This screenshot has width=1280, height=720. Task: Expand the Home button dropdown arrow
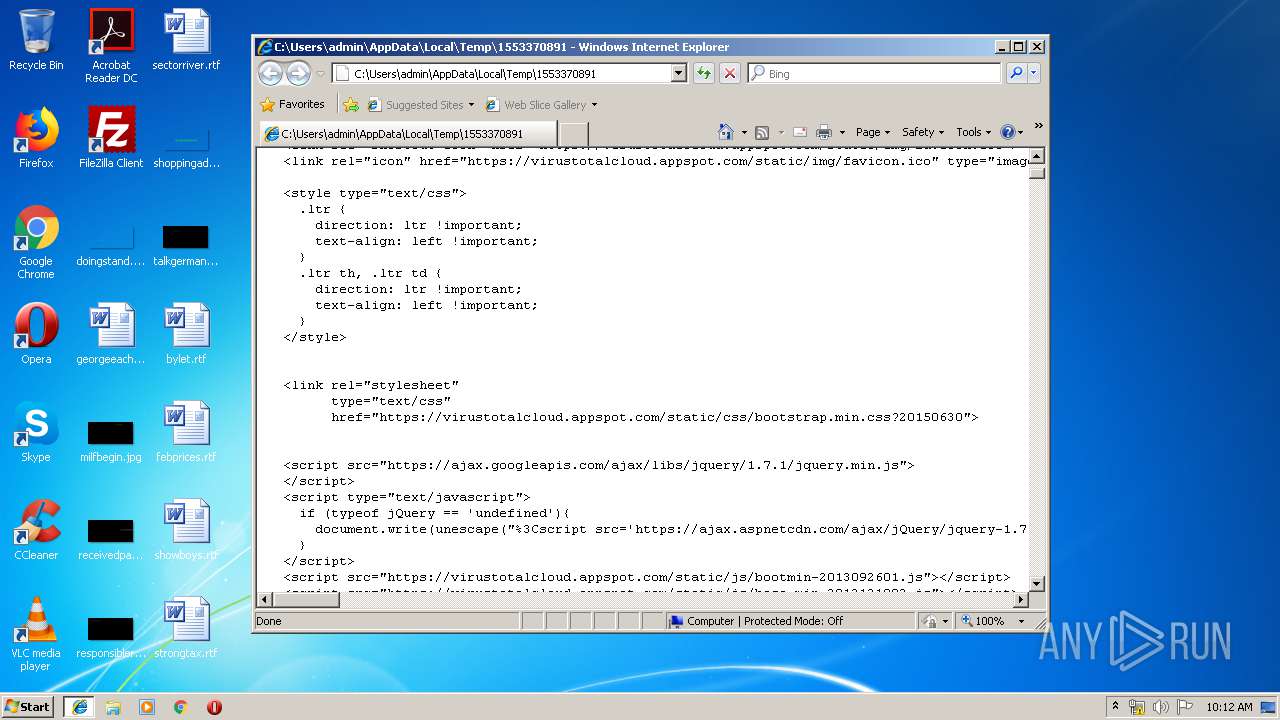pos(744,133)
